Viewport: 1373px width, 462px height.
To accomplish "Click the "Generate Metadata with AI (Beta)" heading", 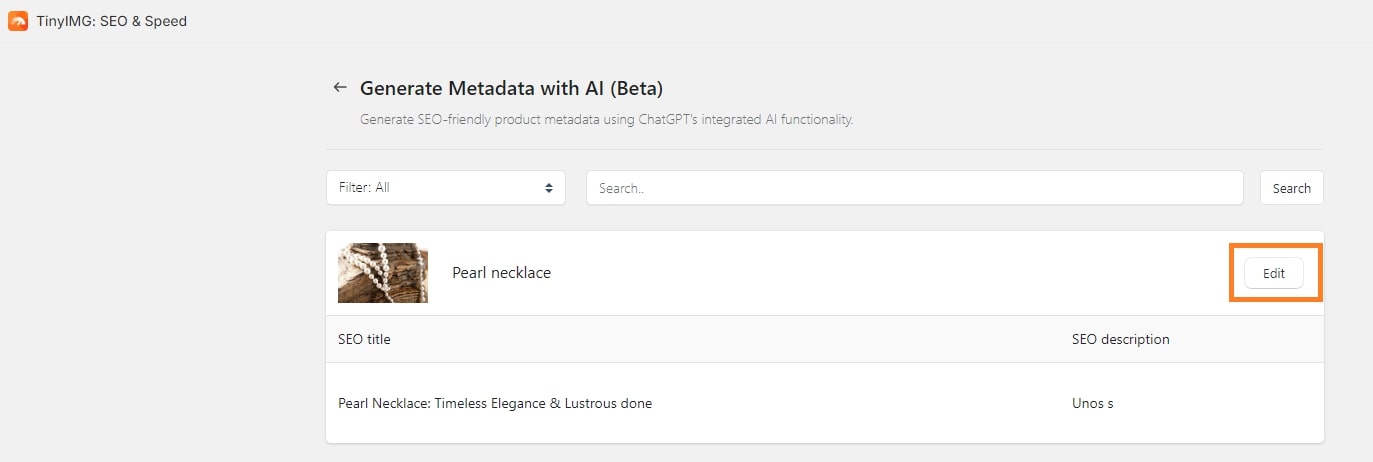I will pyautogui.click(x=510, y=88).
